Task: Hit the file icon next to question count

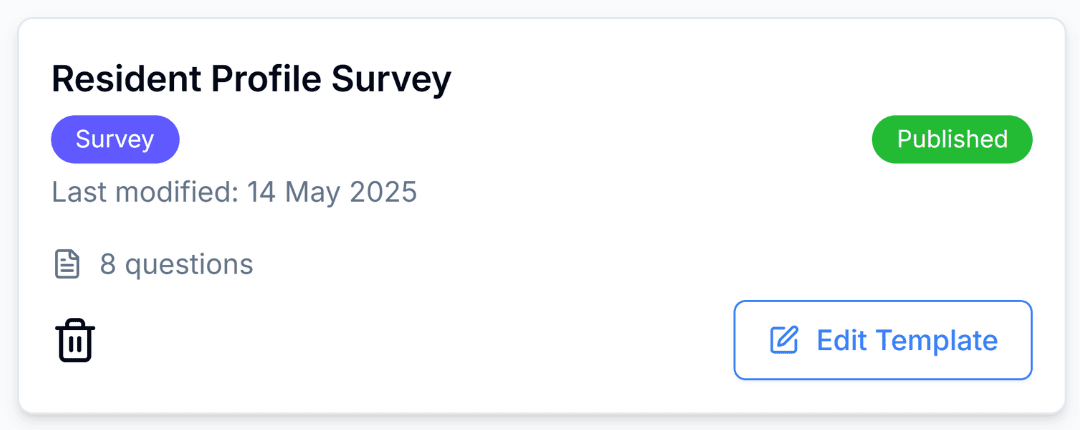Action: [x=66, y=265]
